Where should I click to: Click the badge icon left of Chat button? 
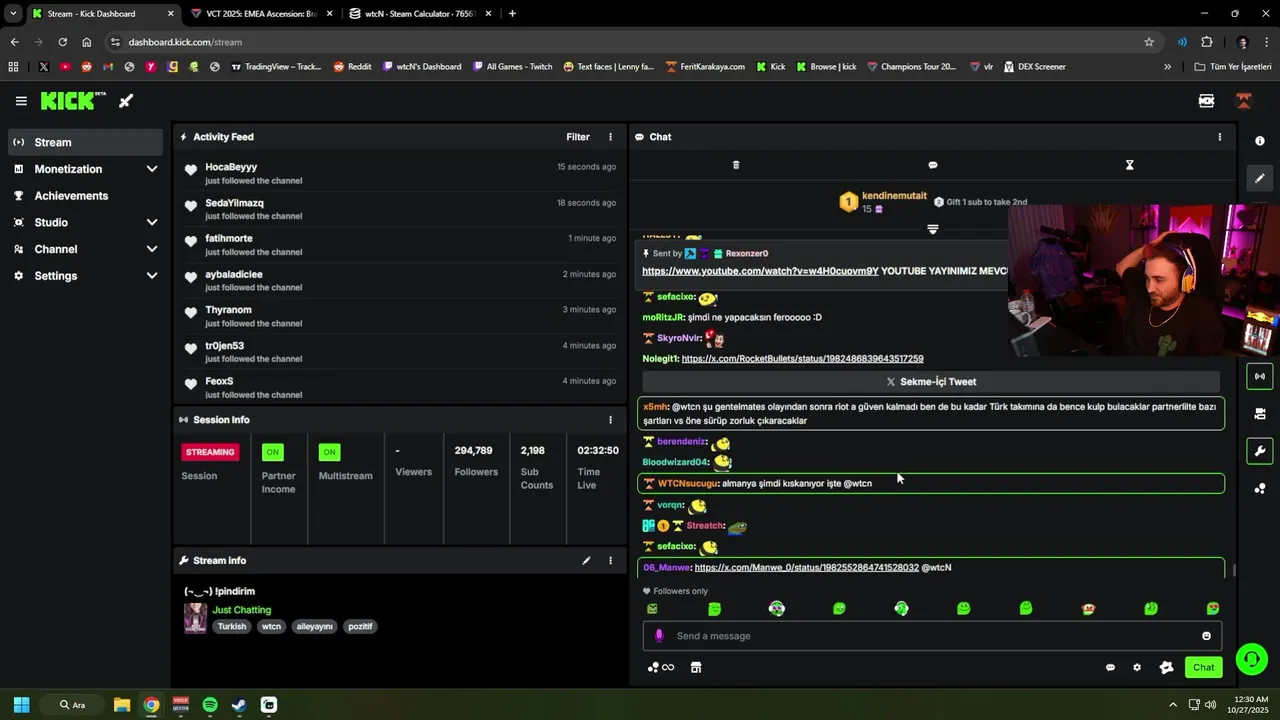coord(1166,667)
